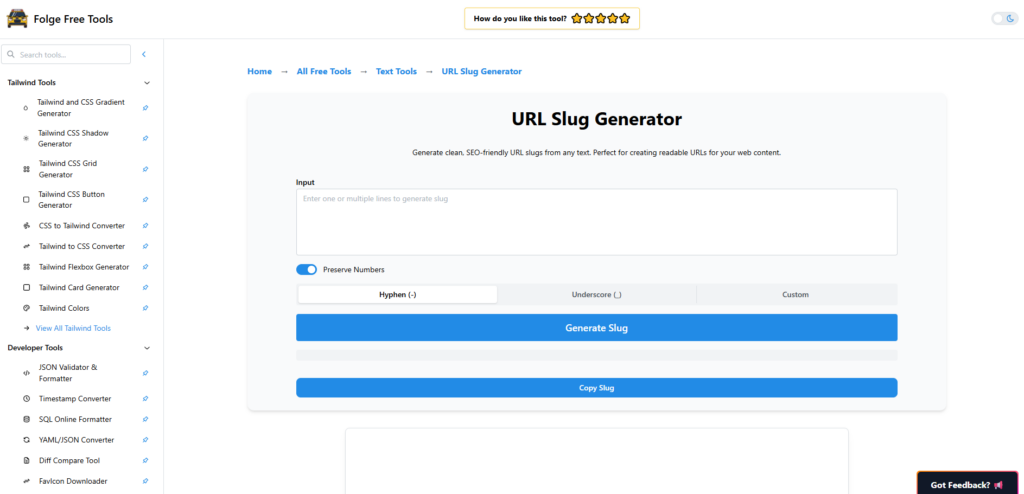This screenshot has width=1024, height=494.
Task: Pin the CSS to Tailwind Converter
Action: (146, 225)
